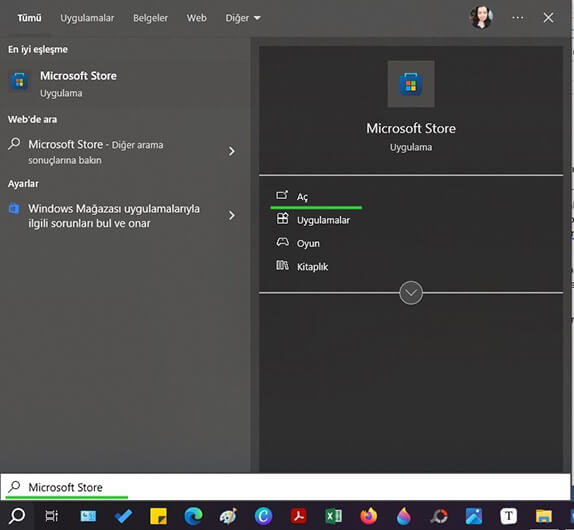The image size is (574, 530).
Task: Switch to the Belgeler tab
Action: pos(150,18)
